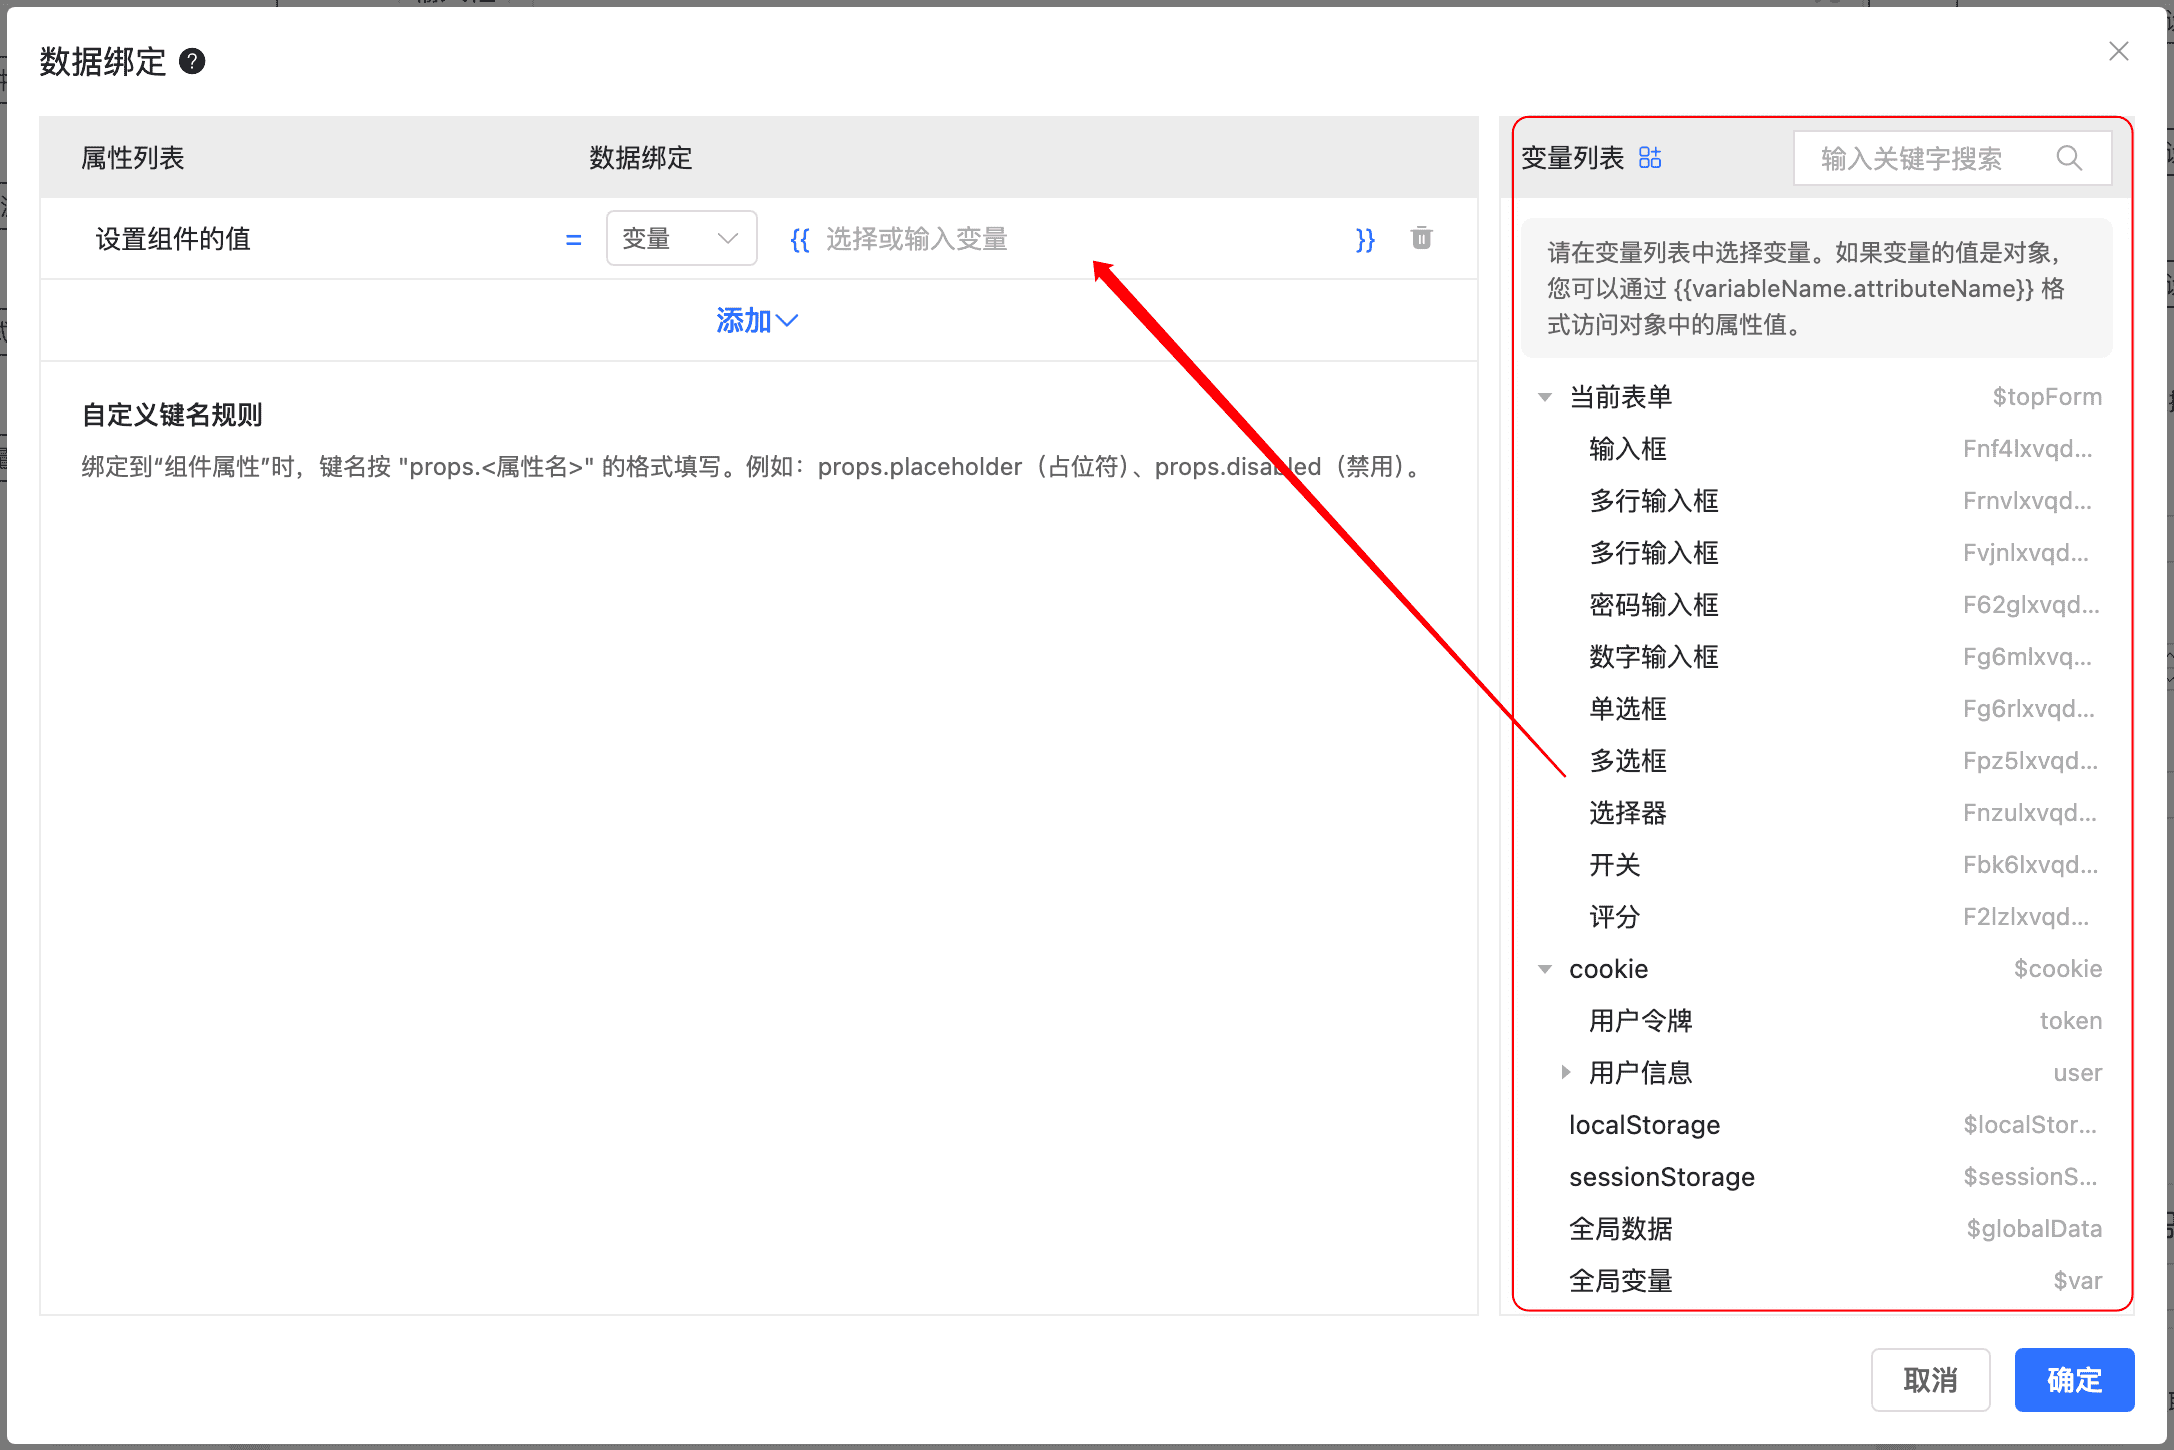Collapse the 当前表单 tree node
2174x1450 pixels.
[1545, 397]
